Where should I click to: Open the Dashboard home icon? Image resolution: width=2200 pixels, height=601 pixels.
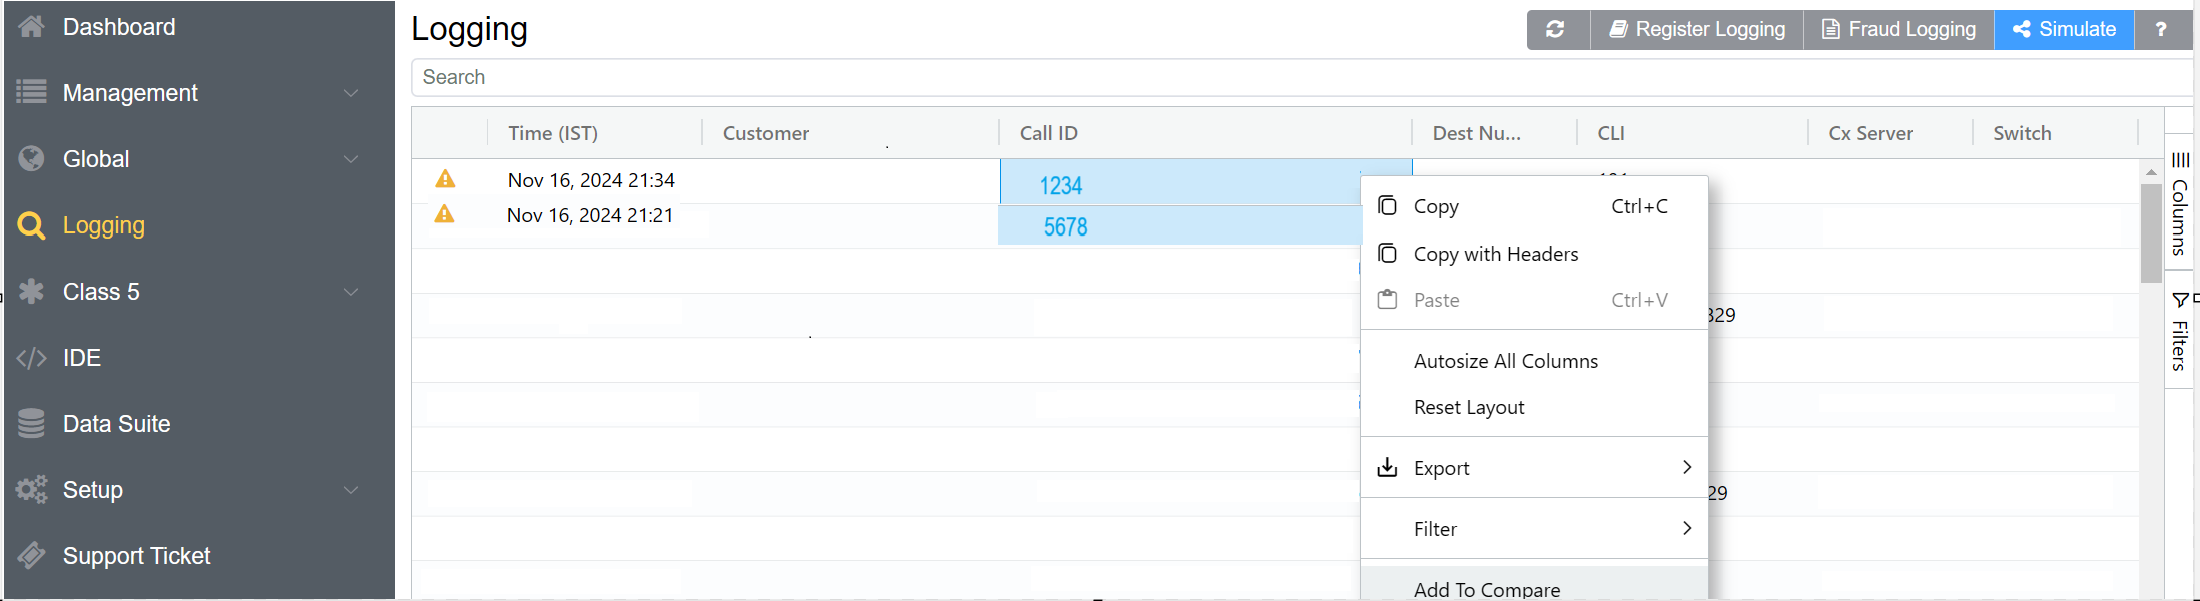[x=32, y=27]
